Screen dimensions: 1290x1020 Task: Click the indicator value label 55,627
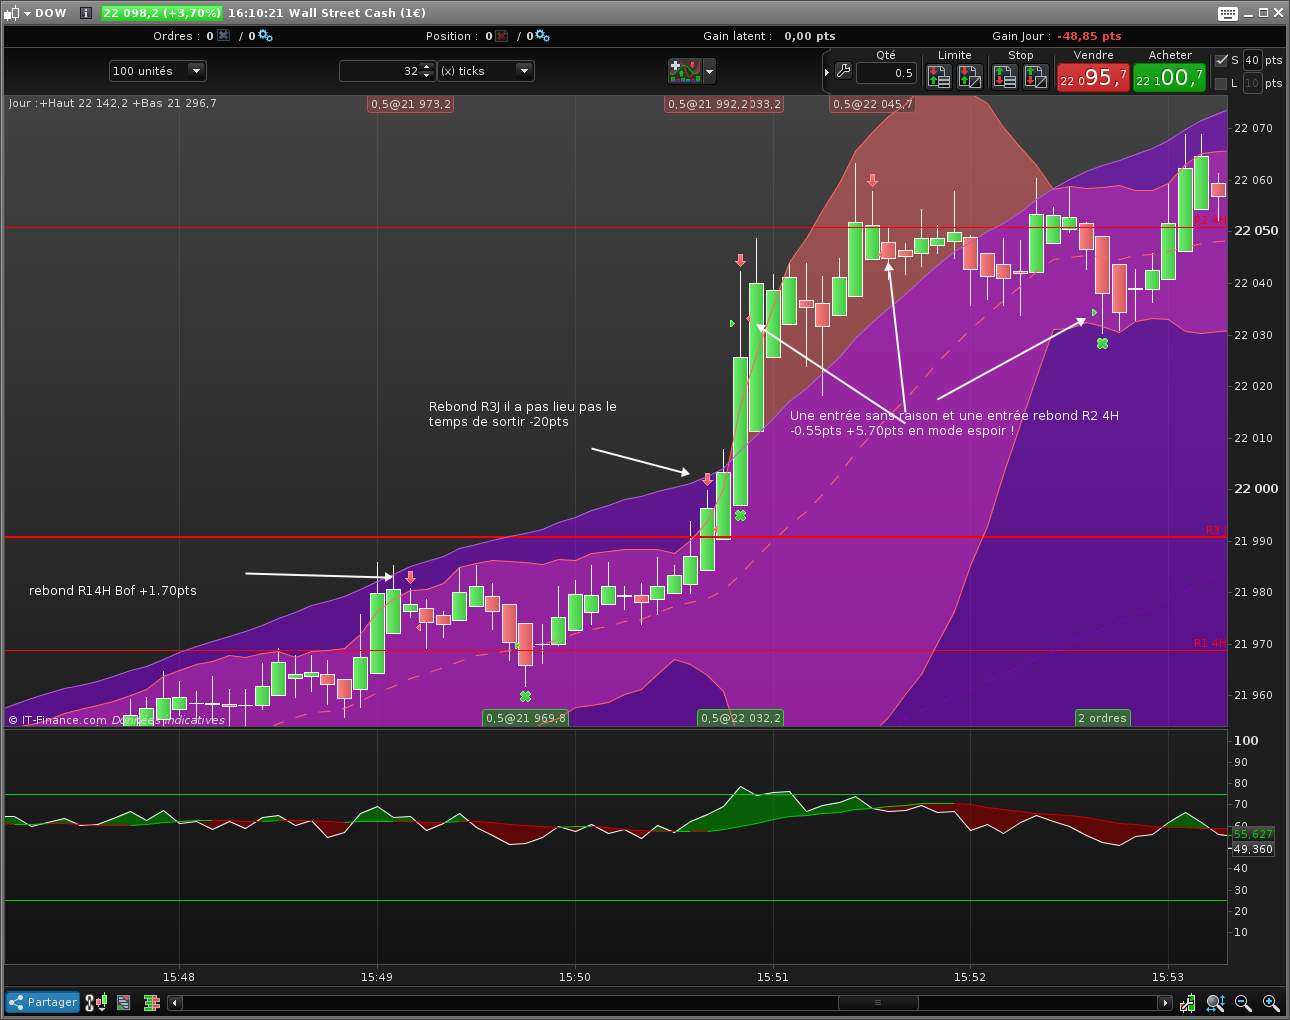pyautogui.click(x=1252, y=834)
